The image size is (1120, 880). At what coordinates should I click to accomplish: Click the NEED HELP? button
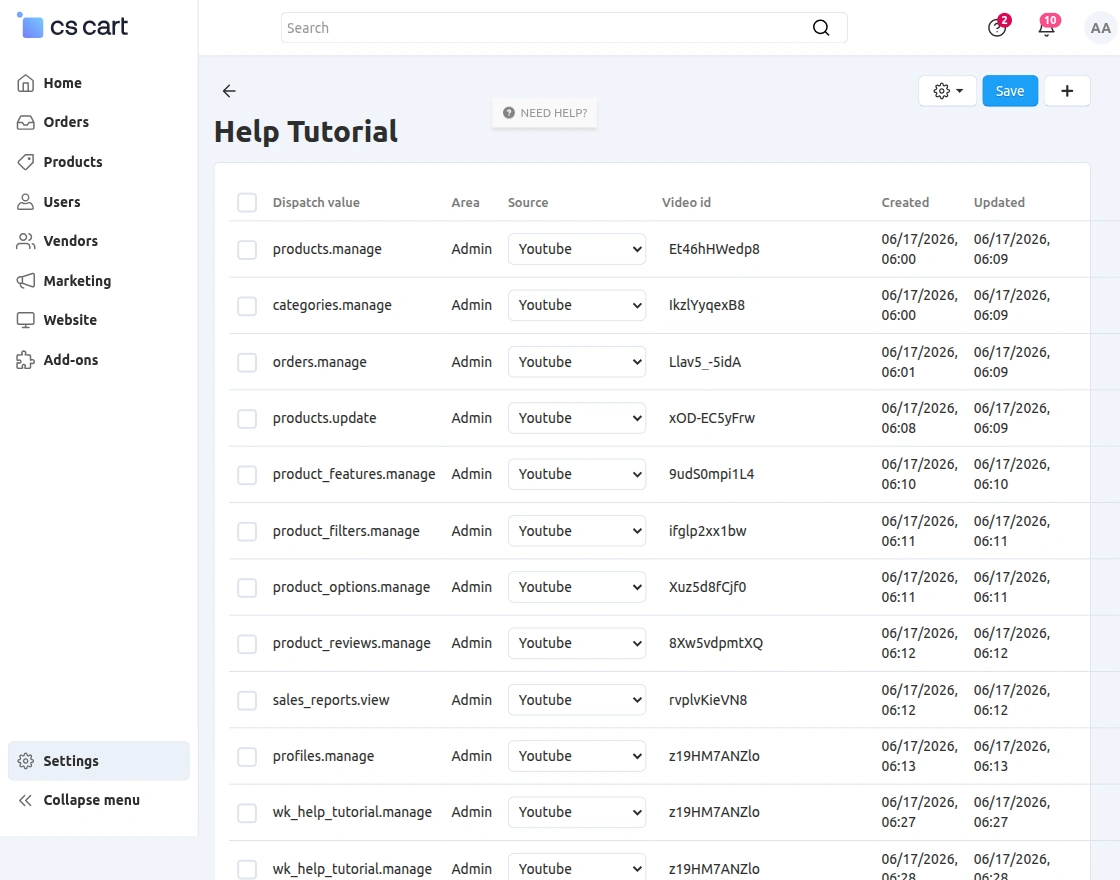pyautogui.click(x=544, y=113)
